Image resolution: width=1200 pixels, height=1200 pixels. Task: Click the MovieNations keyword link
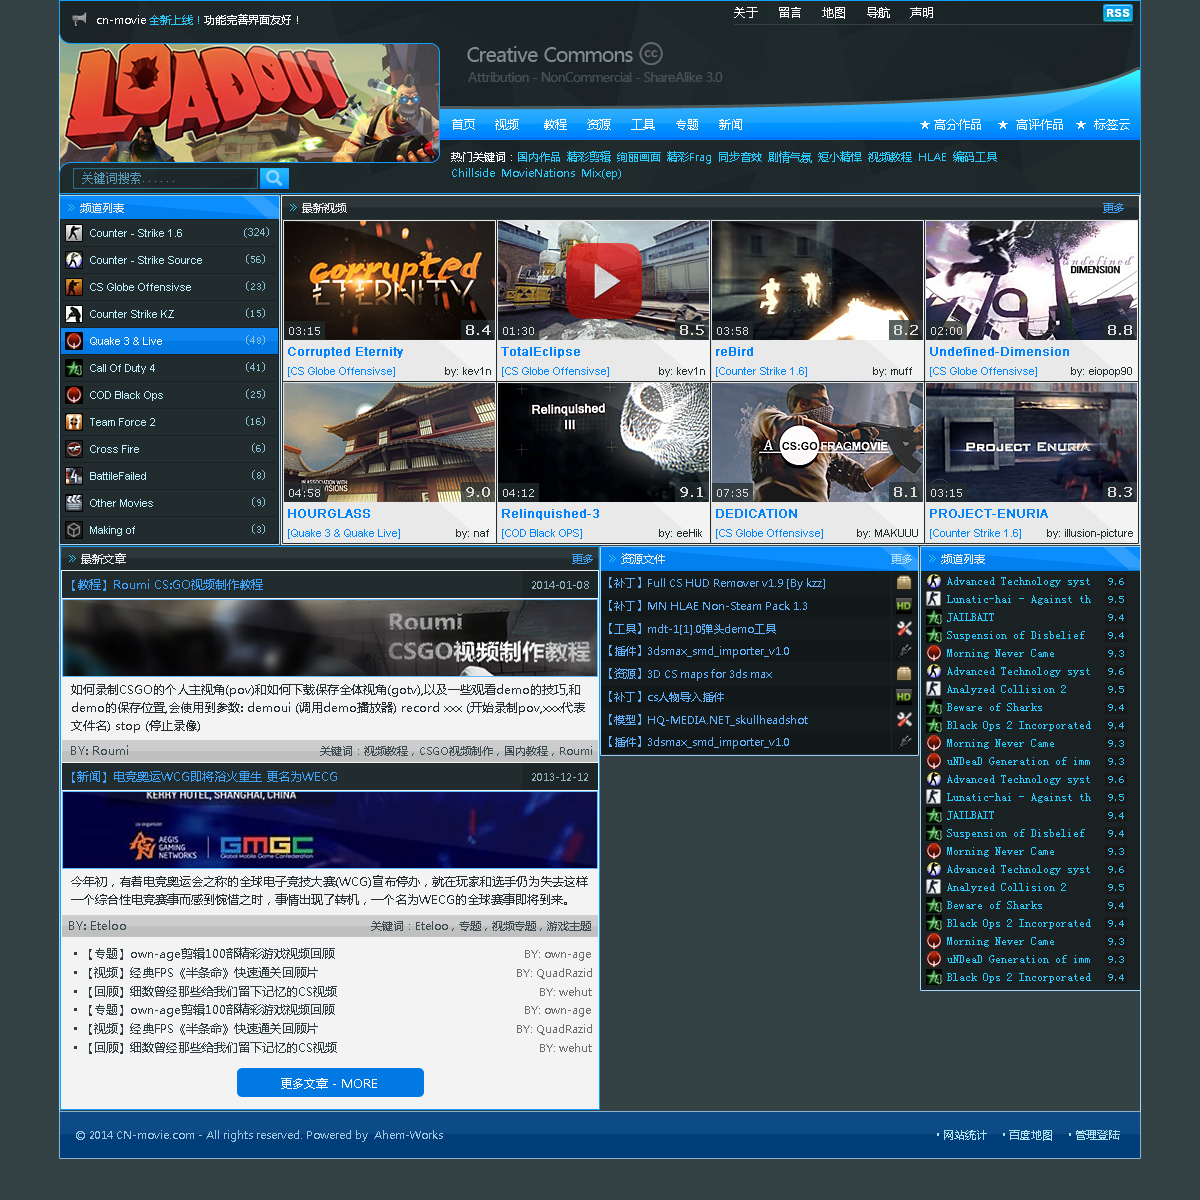[x=538, y=173]
